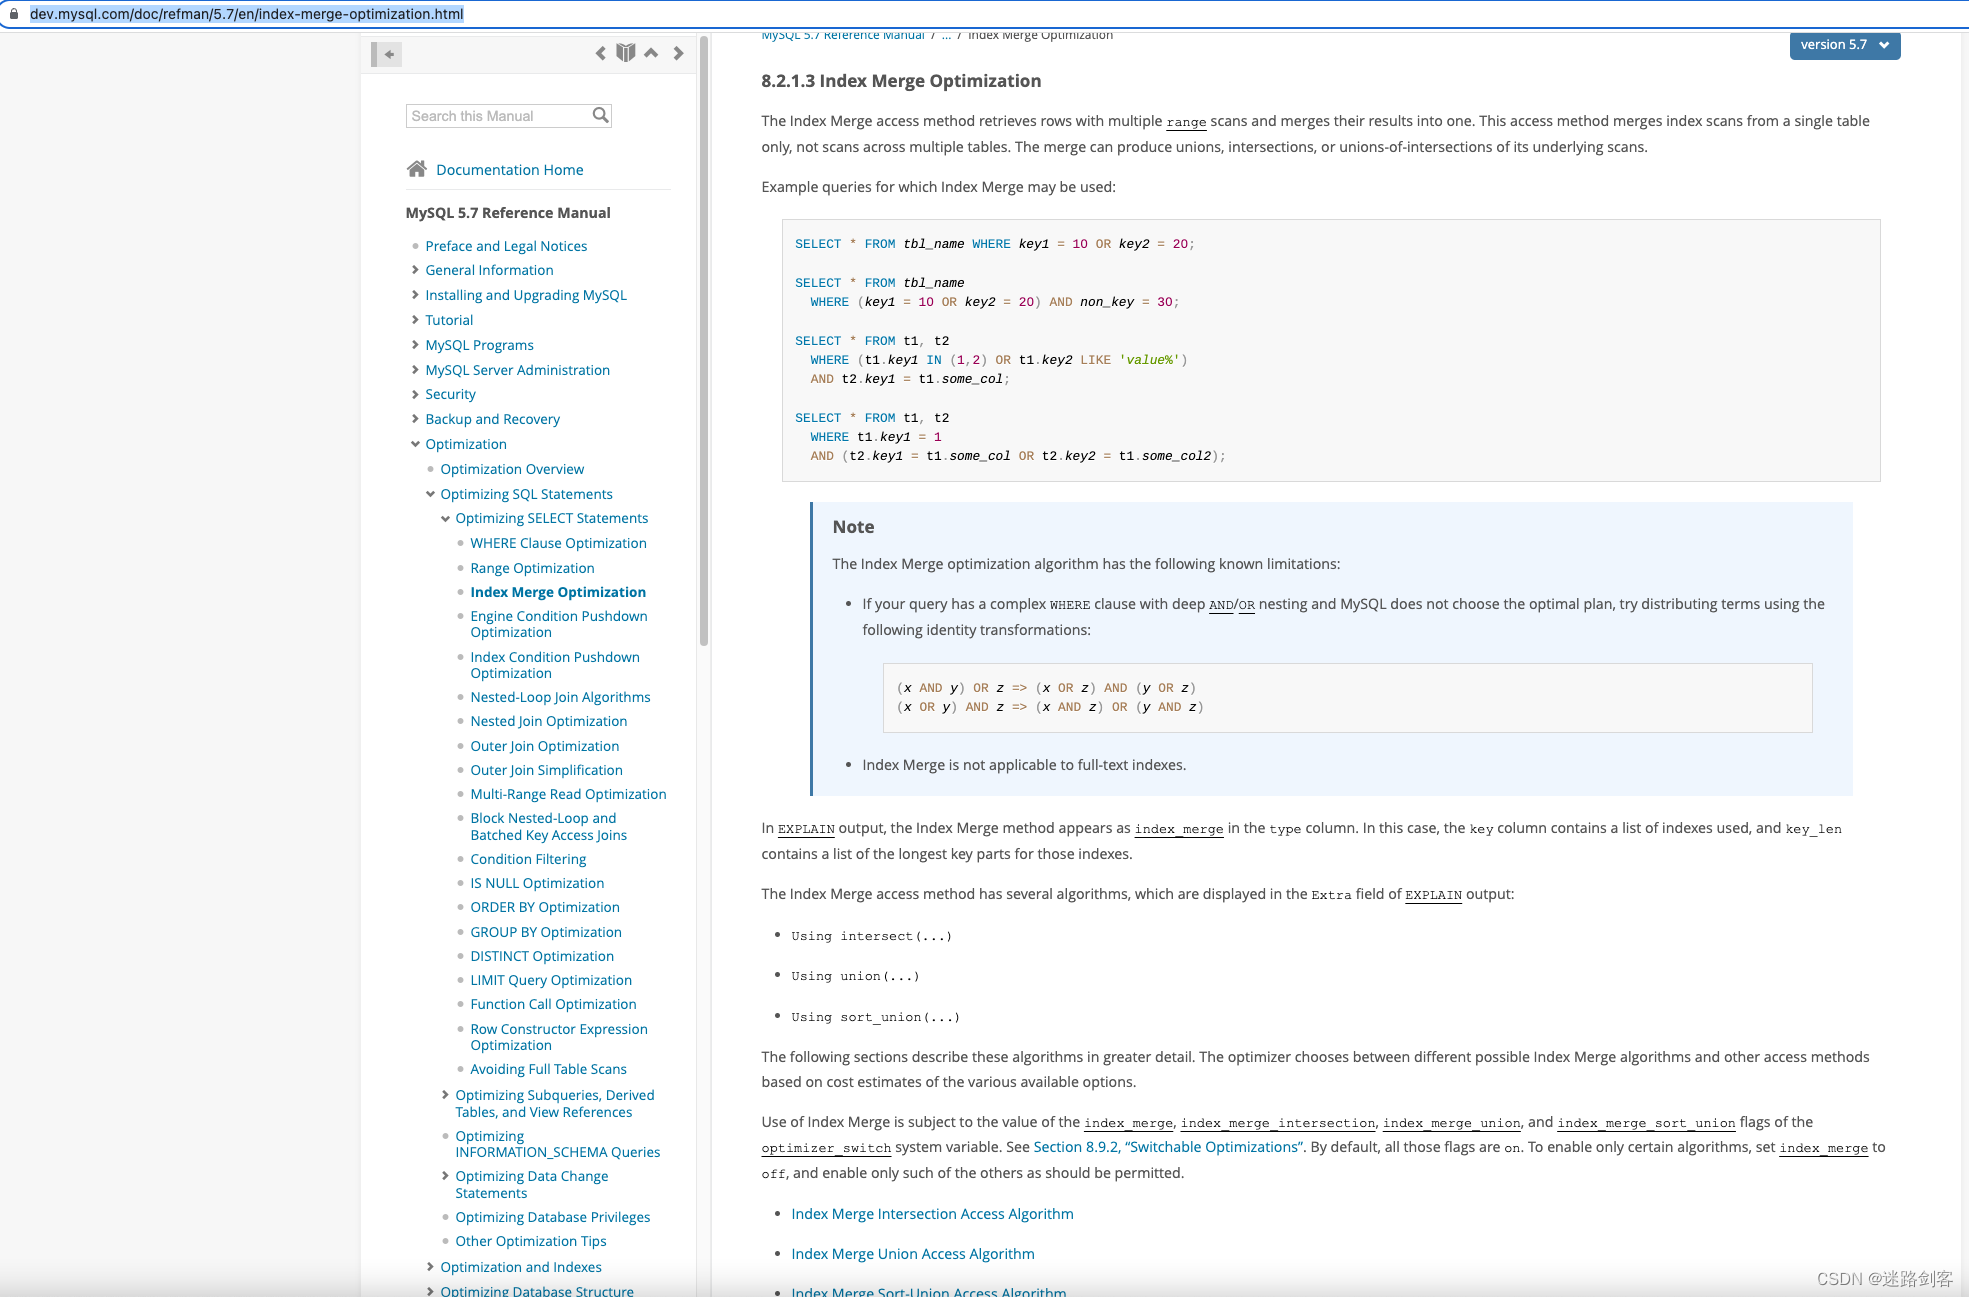Expand the Security section
The height and width of the screenshot is (1297, 1969).
[x=415, y=394]
